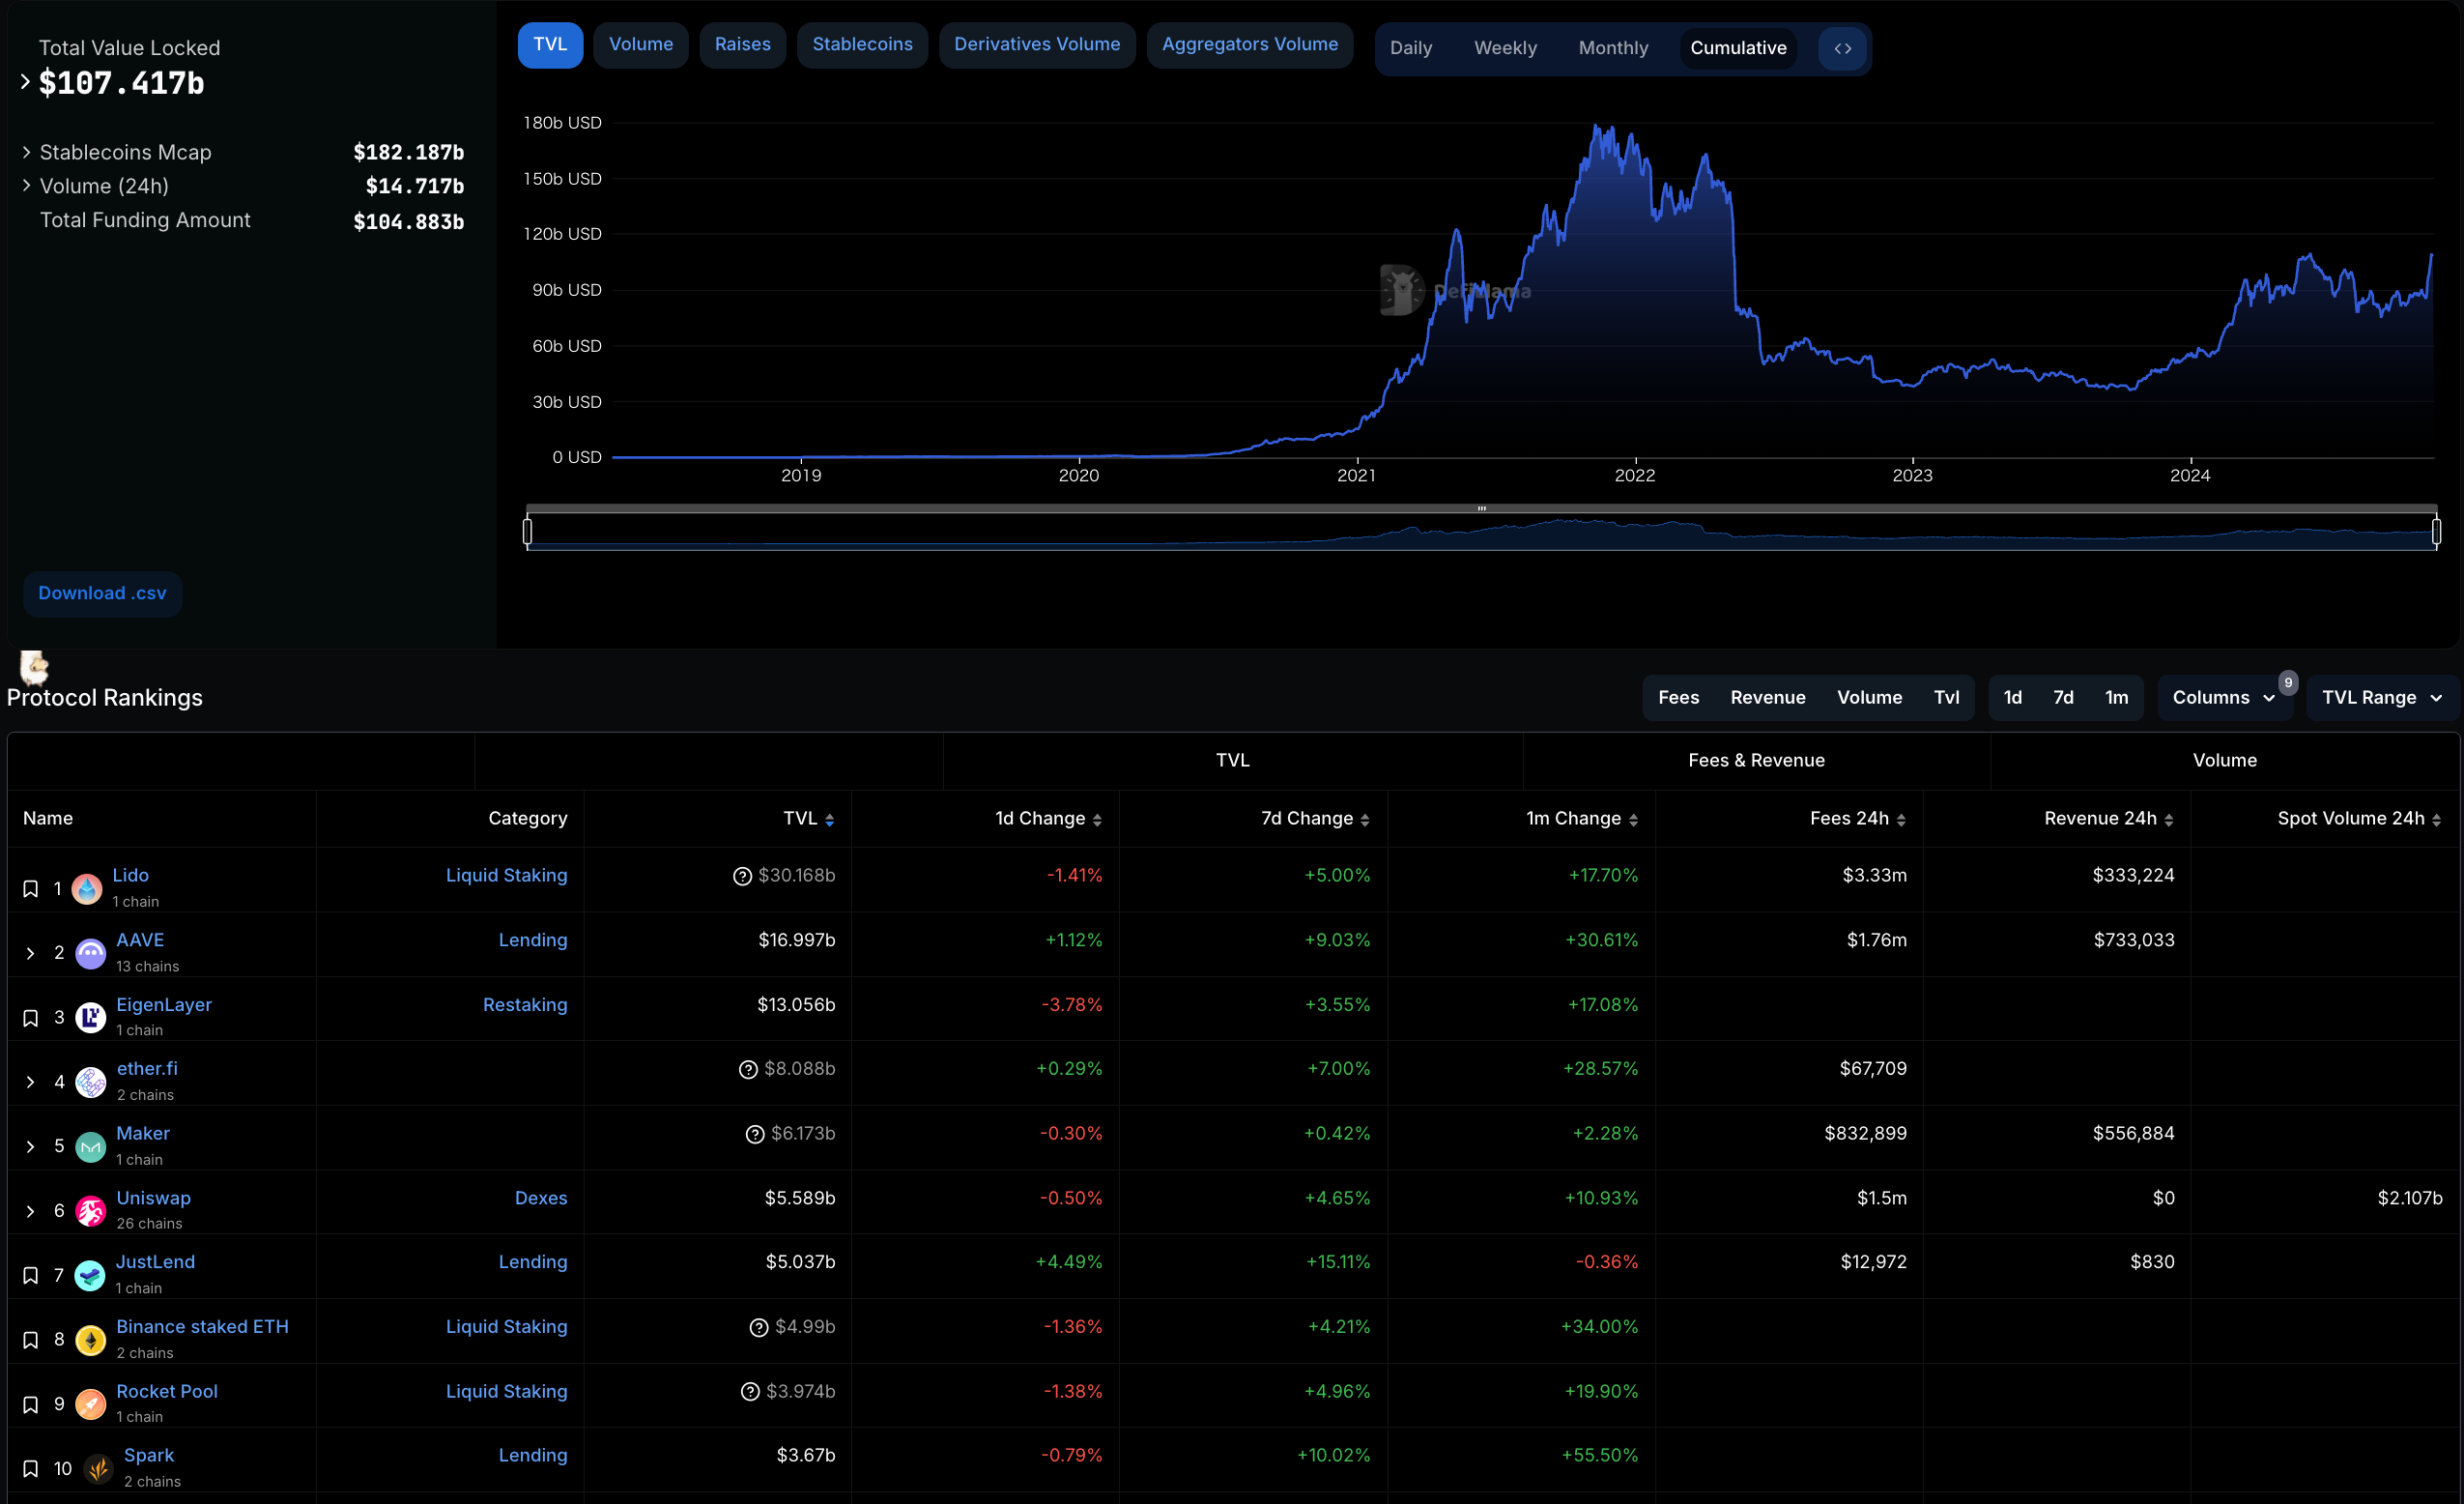
Task: Click the Spark protocol logo
Action: pos(98,1468)
